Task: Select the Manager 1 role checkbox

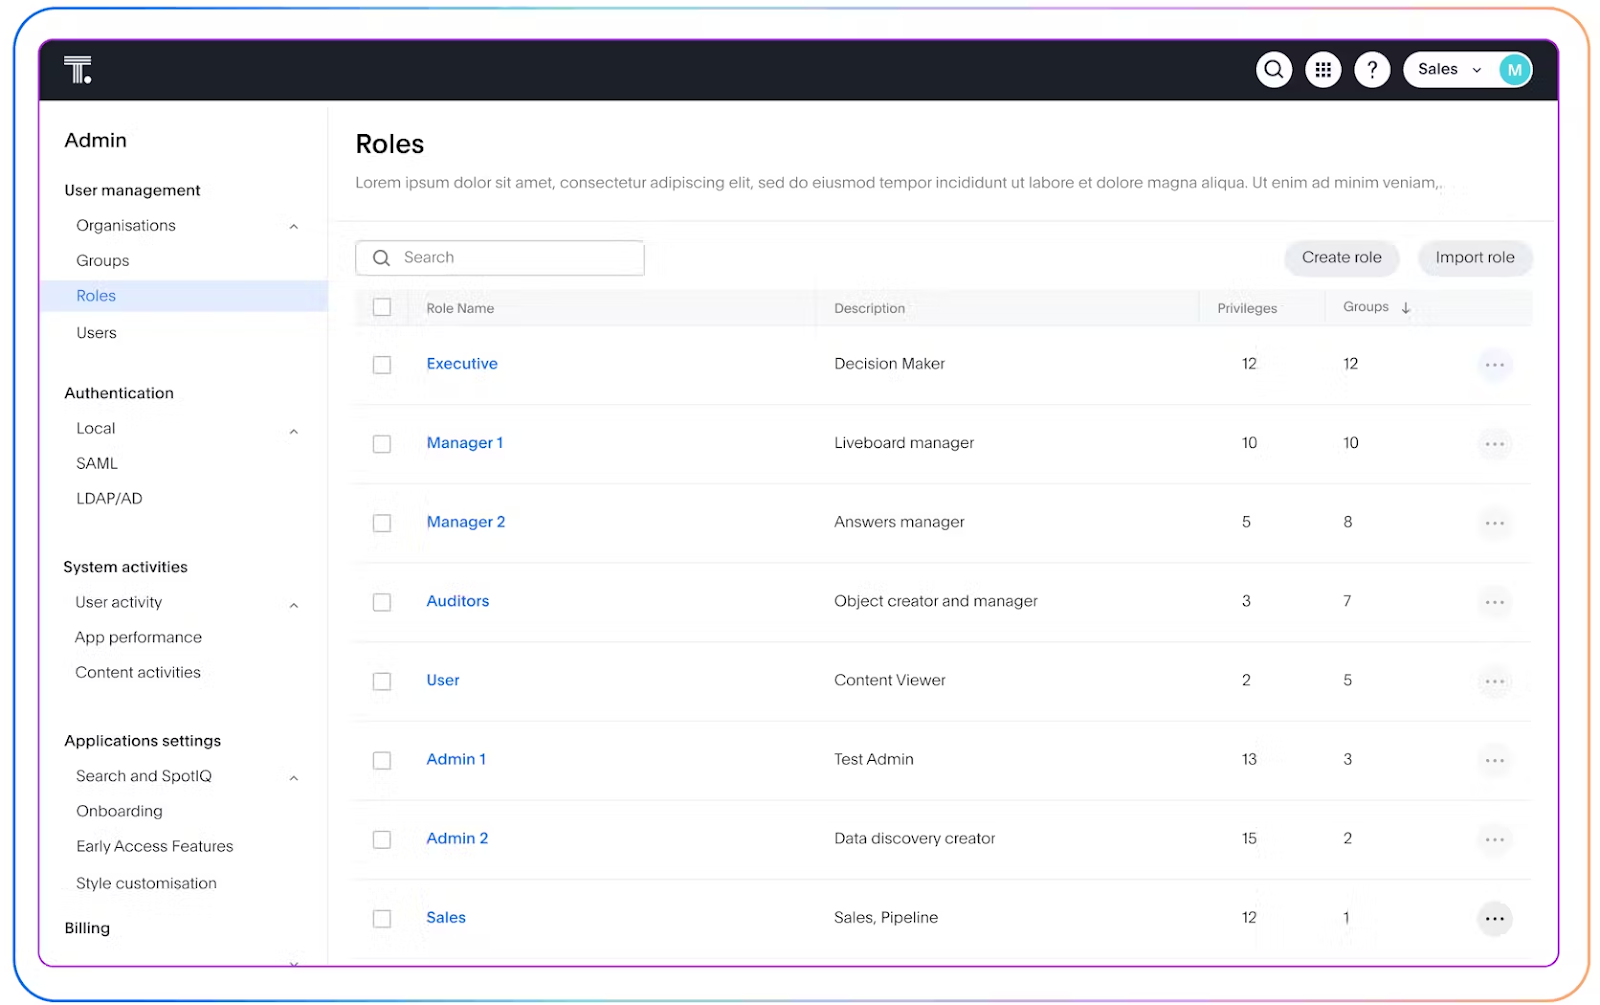Action: (x=382, y=444)
